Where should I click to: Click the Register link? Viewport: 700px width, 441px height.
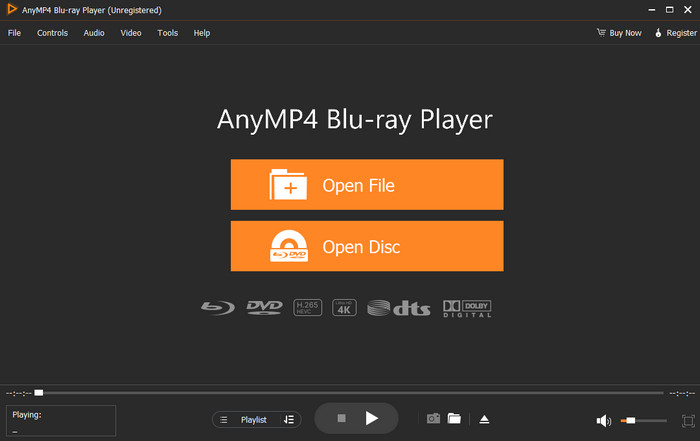coord(676,33)
